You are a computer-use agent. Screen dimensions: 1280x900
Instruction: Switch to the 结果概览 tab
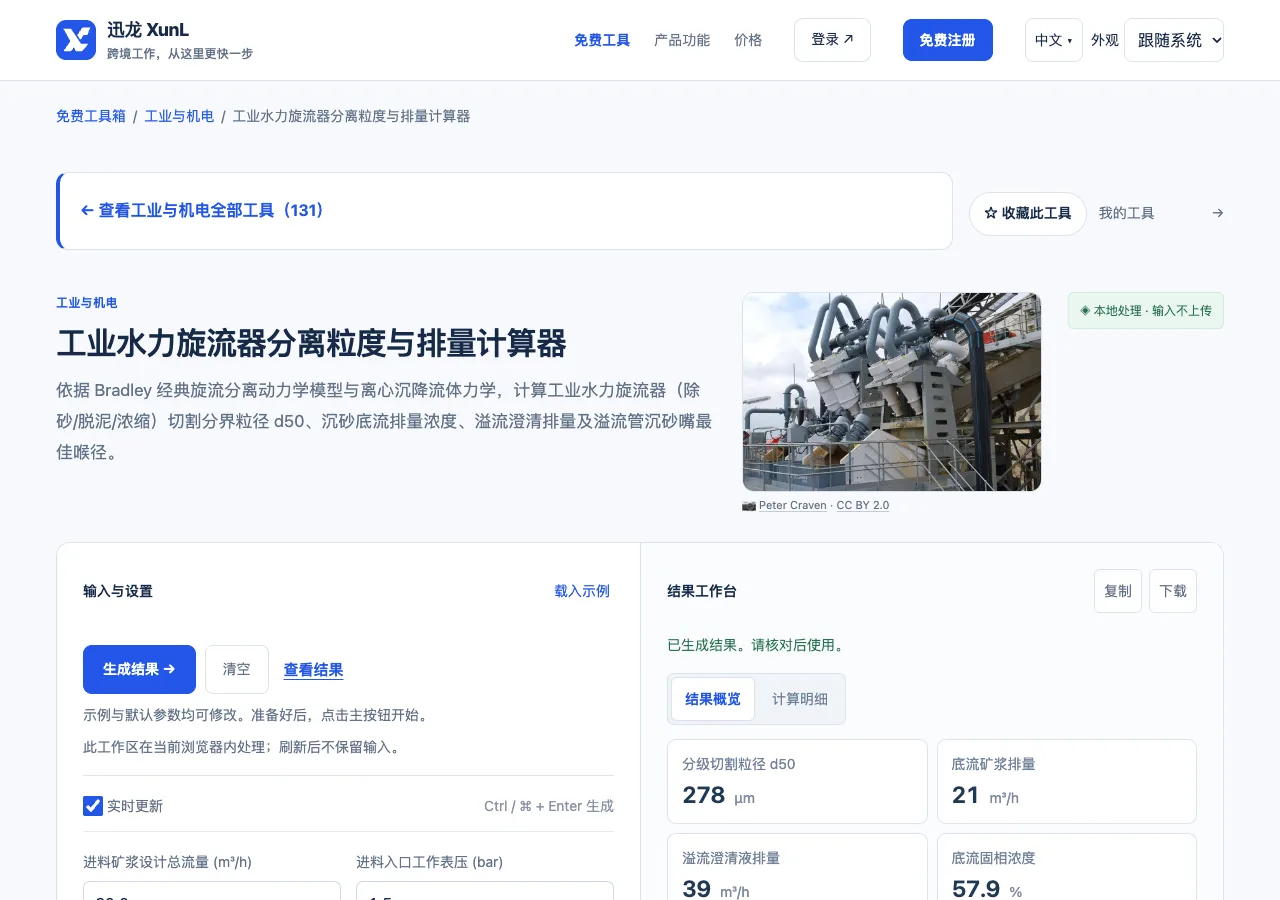click(x=713, y=699)
